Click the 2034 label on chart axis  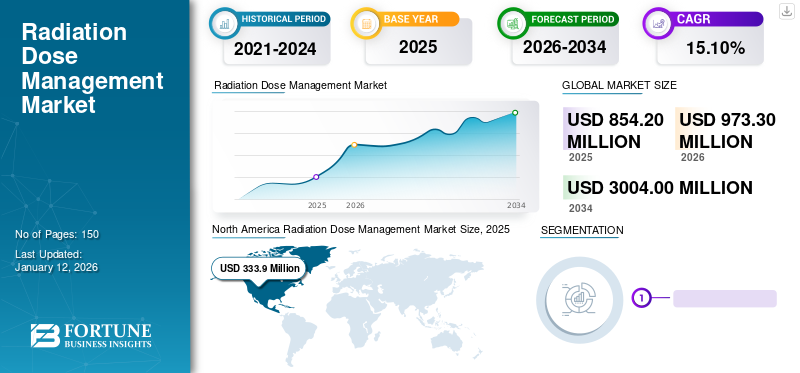point(516,206)
